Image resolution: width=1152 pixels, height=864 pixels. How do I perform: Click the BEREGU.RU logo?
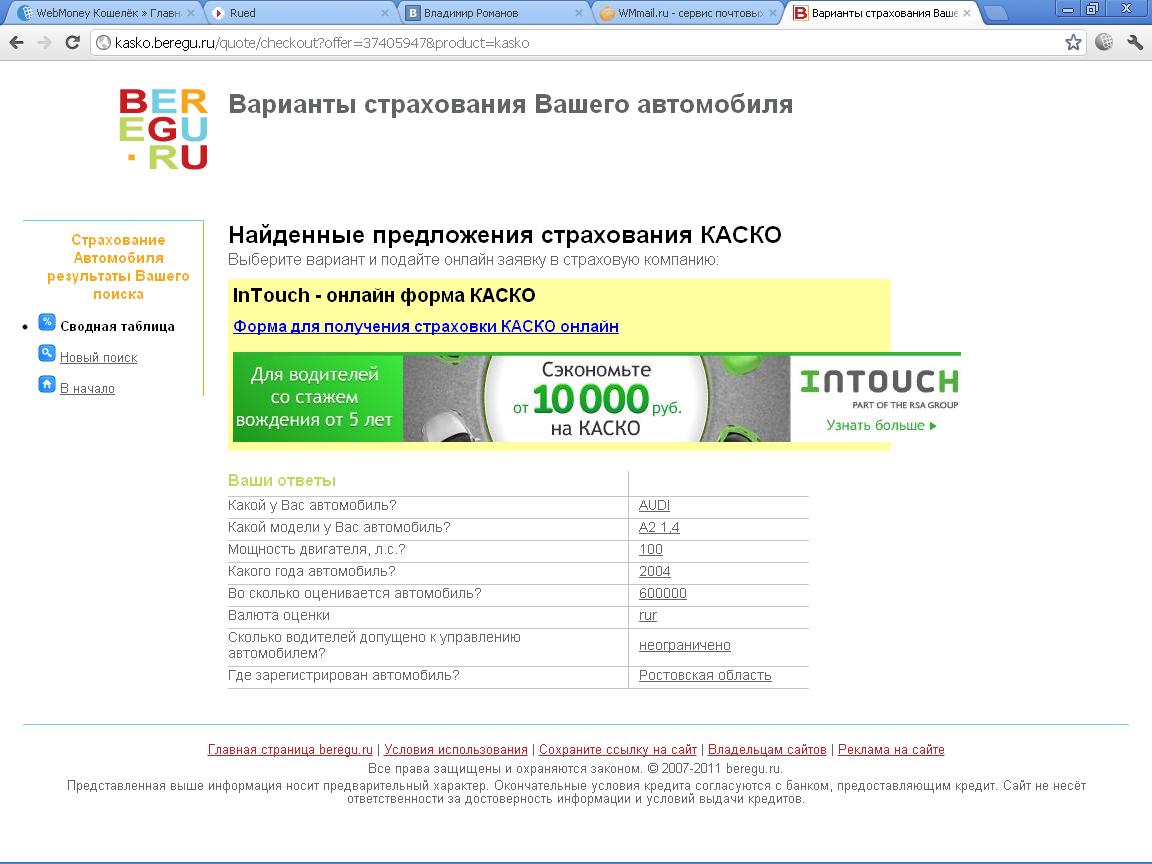[x=163, y=129]
